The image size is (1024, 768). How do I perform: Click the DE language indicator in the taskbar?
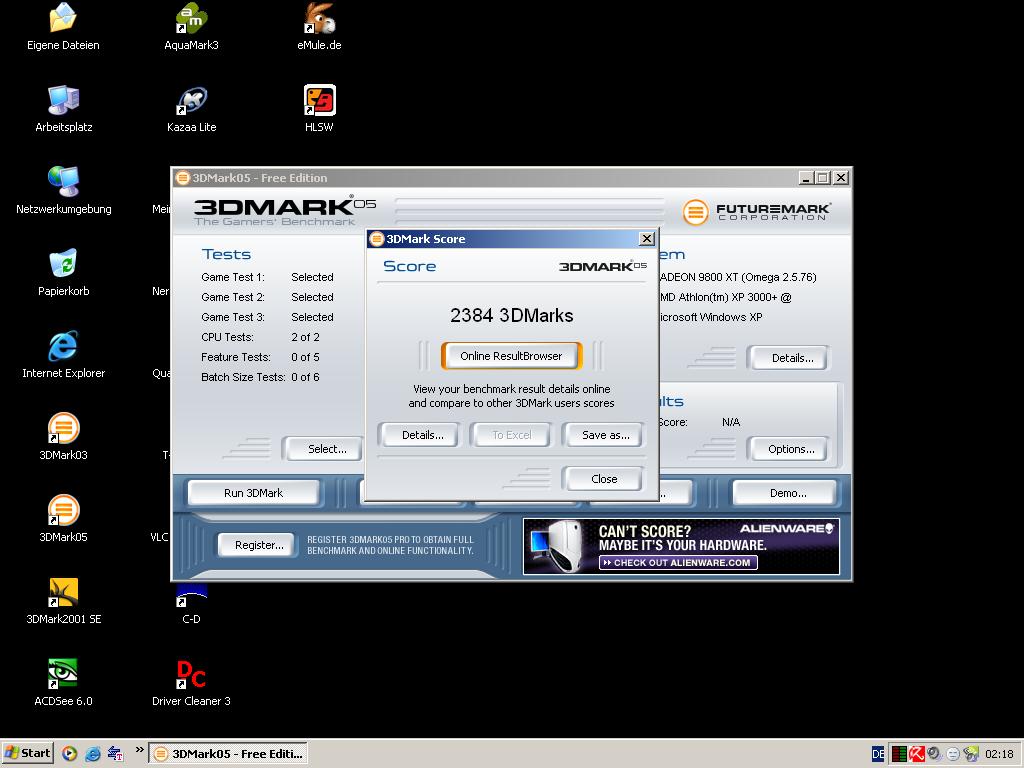tap(878, 754)
